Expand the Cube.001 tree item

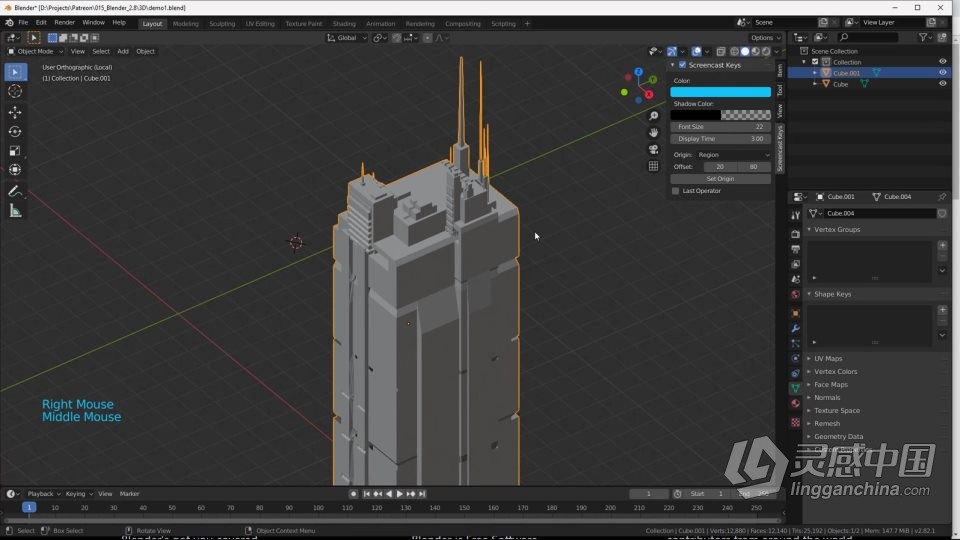pos(815,73)
